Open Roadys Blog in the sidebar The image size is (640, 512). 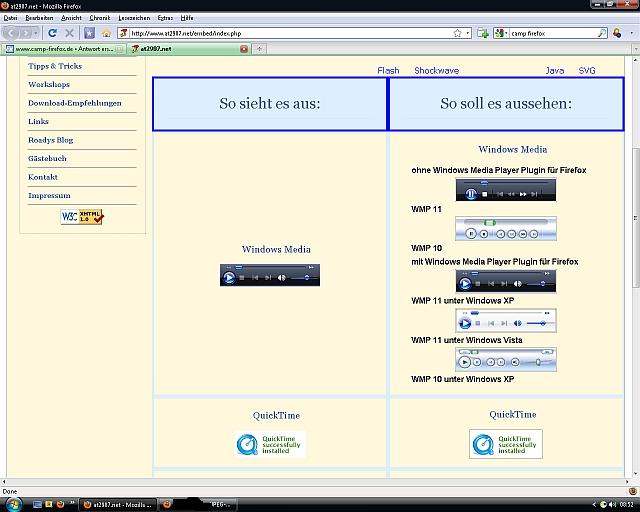tap(51, 140)
